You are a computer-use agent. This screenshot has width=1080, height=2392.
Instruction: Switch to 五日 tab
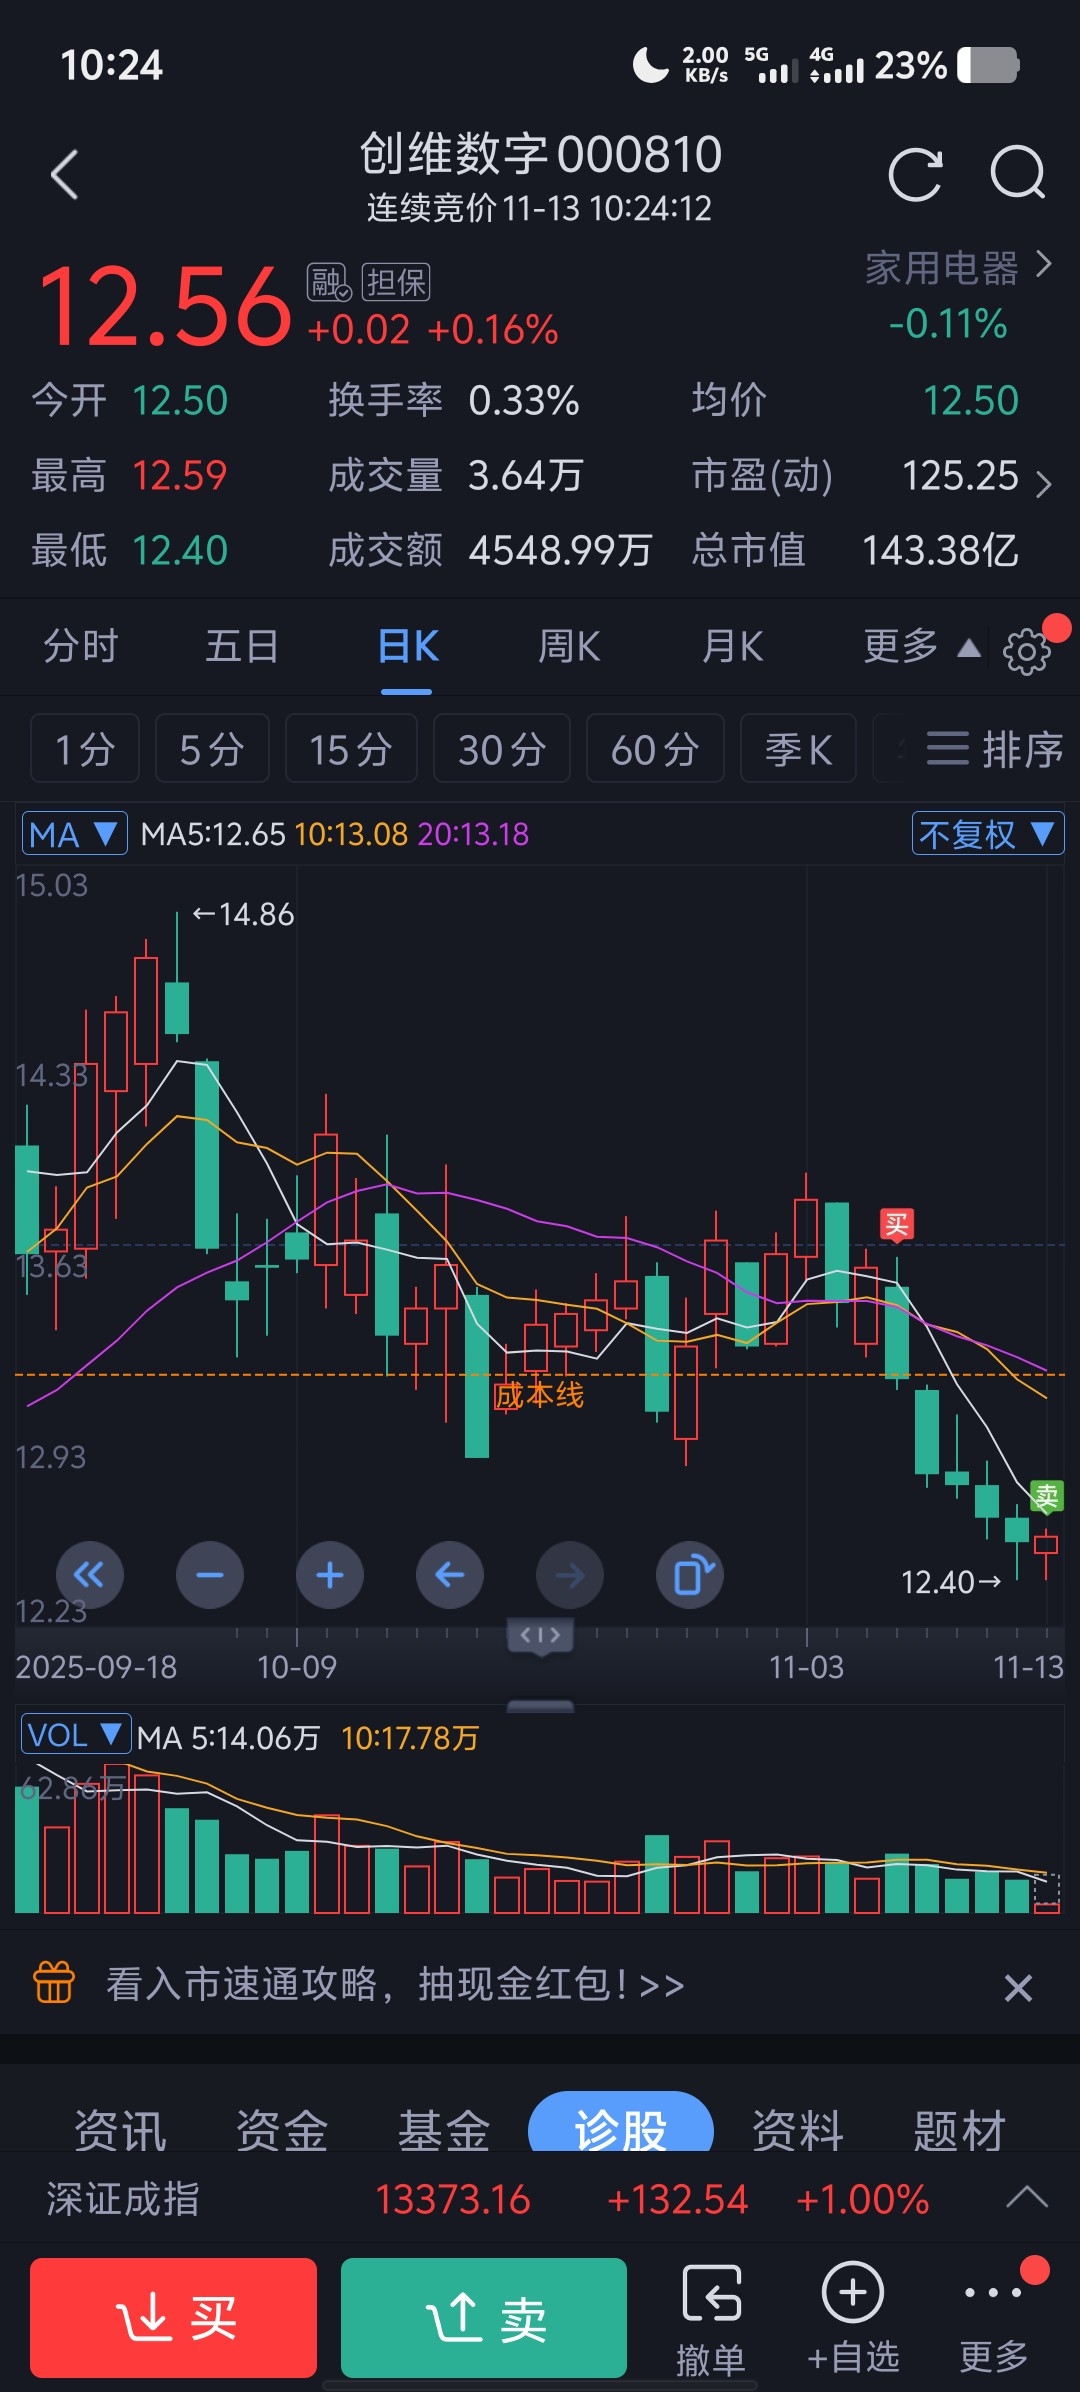242,647
